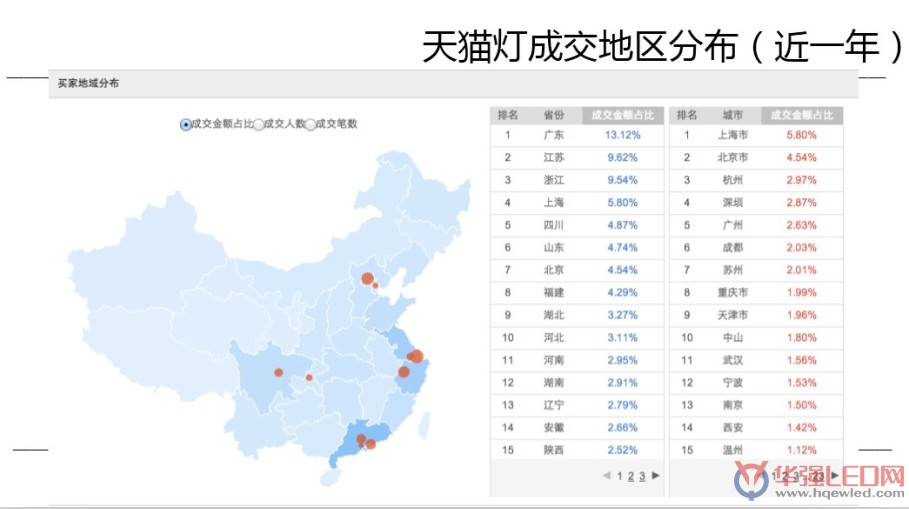Select the 湖北 province row

[x=577, y=315]
